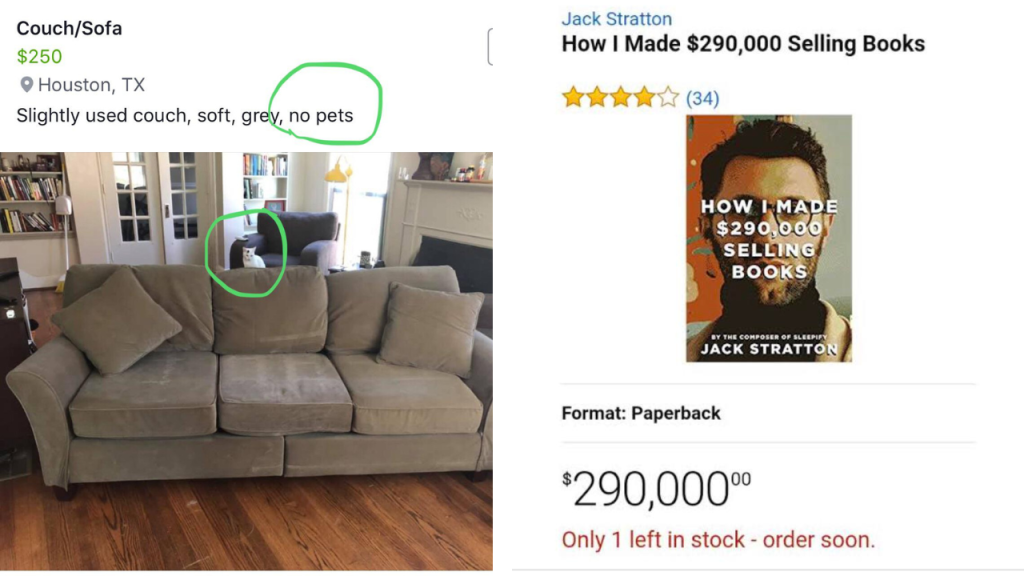Screen dimensions: 1024x576
Task: Click the Couch/Sofa listing title
Action: tap(69, 28)
